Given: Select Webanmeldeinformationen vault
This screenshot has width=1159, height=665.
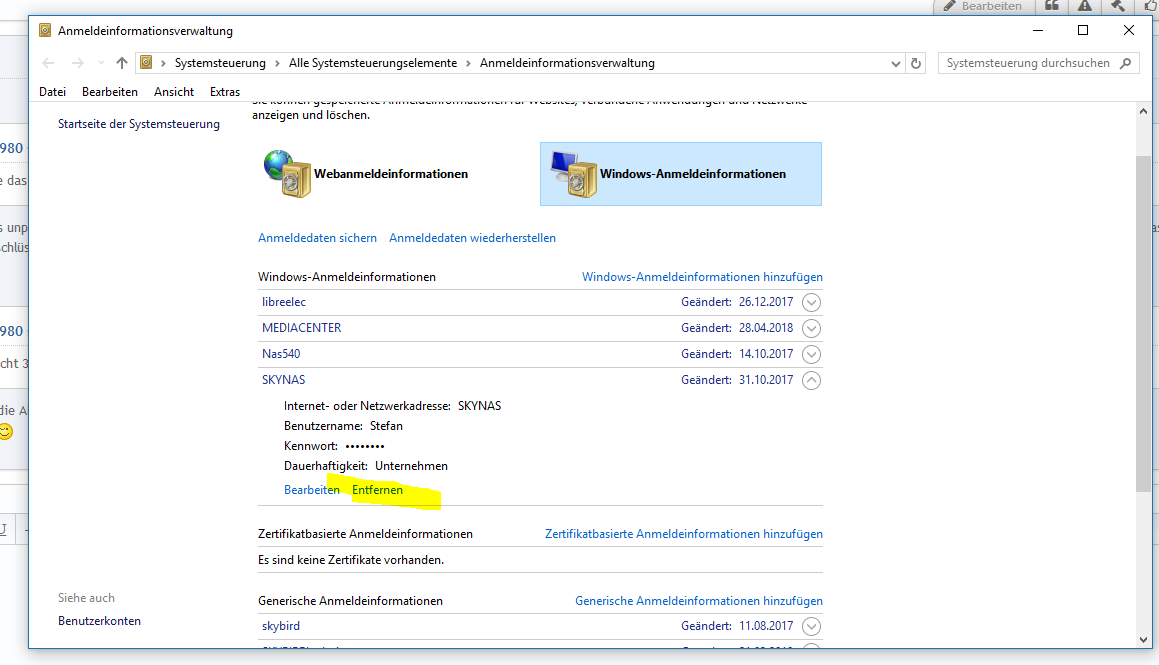Looking at the screenshot, I should [366, 174].
